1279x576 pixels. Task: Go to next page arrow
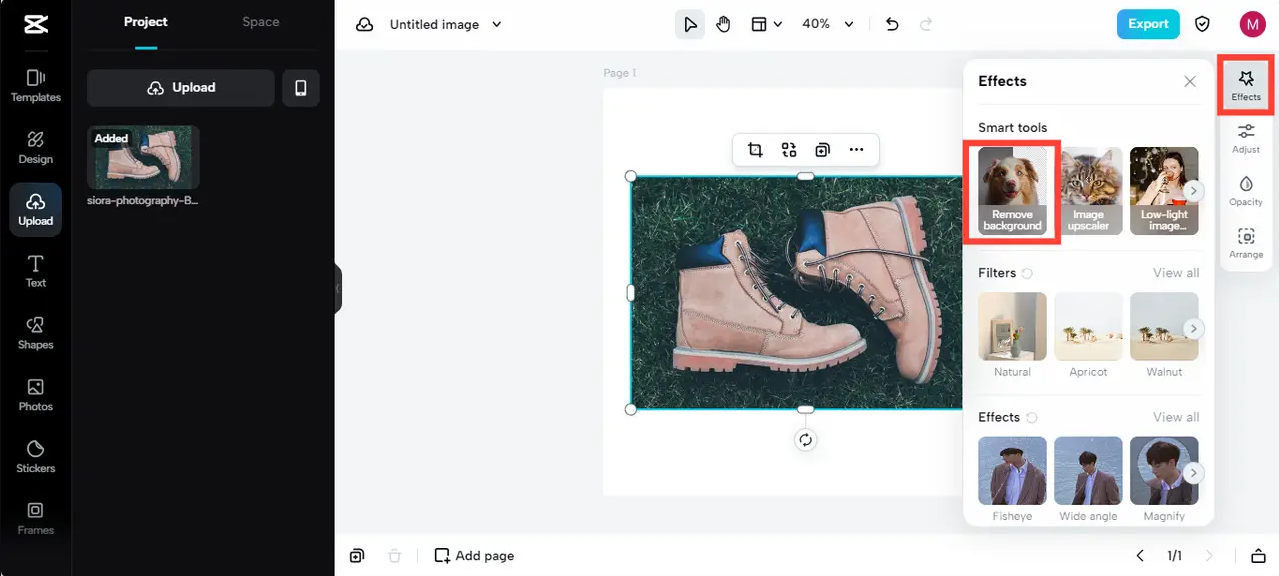click(1209, 556)
